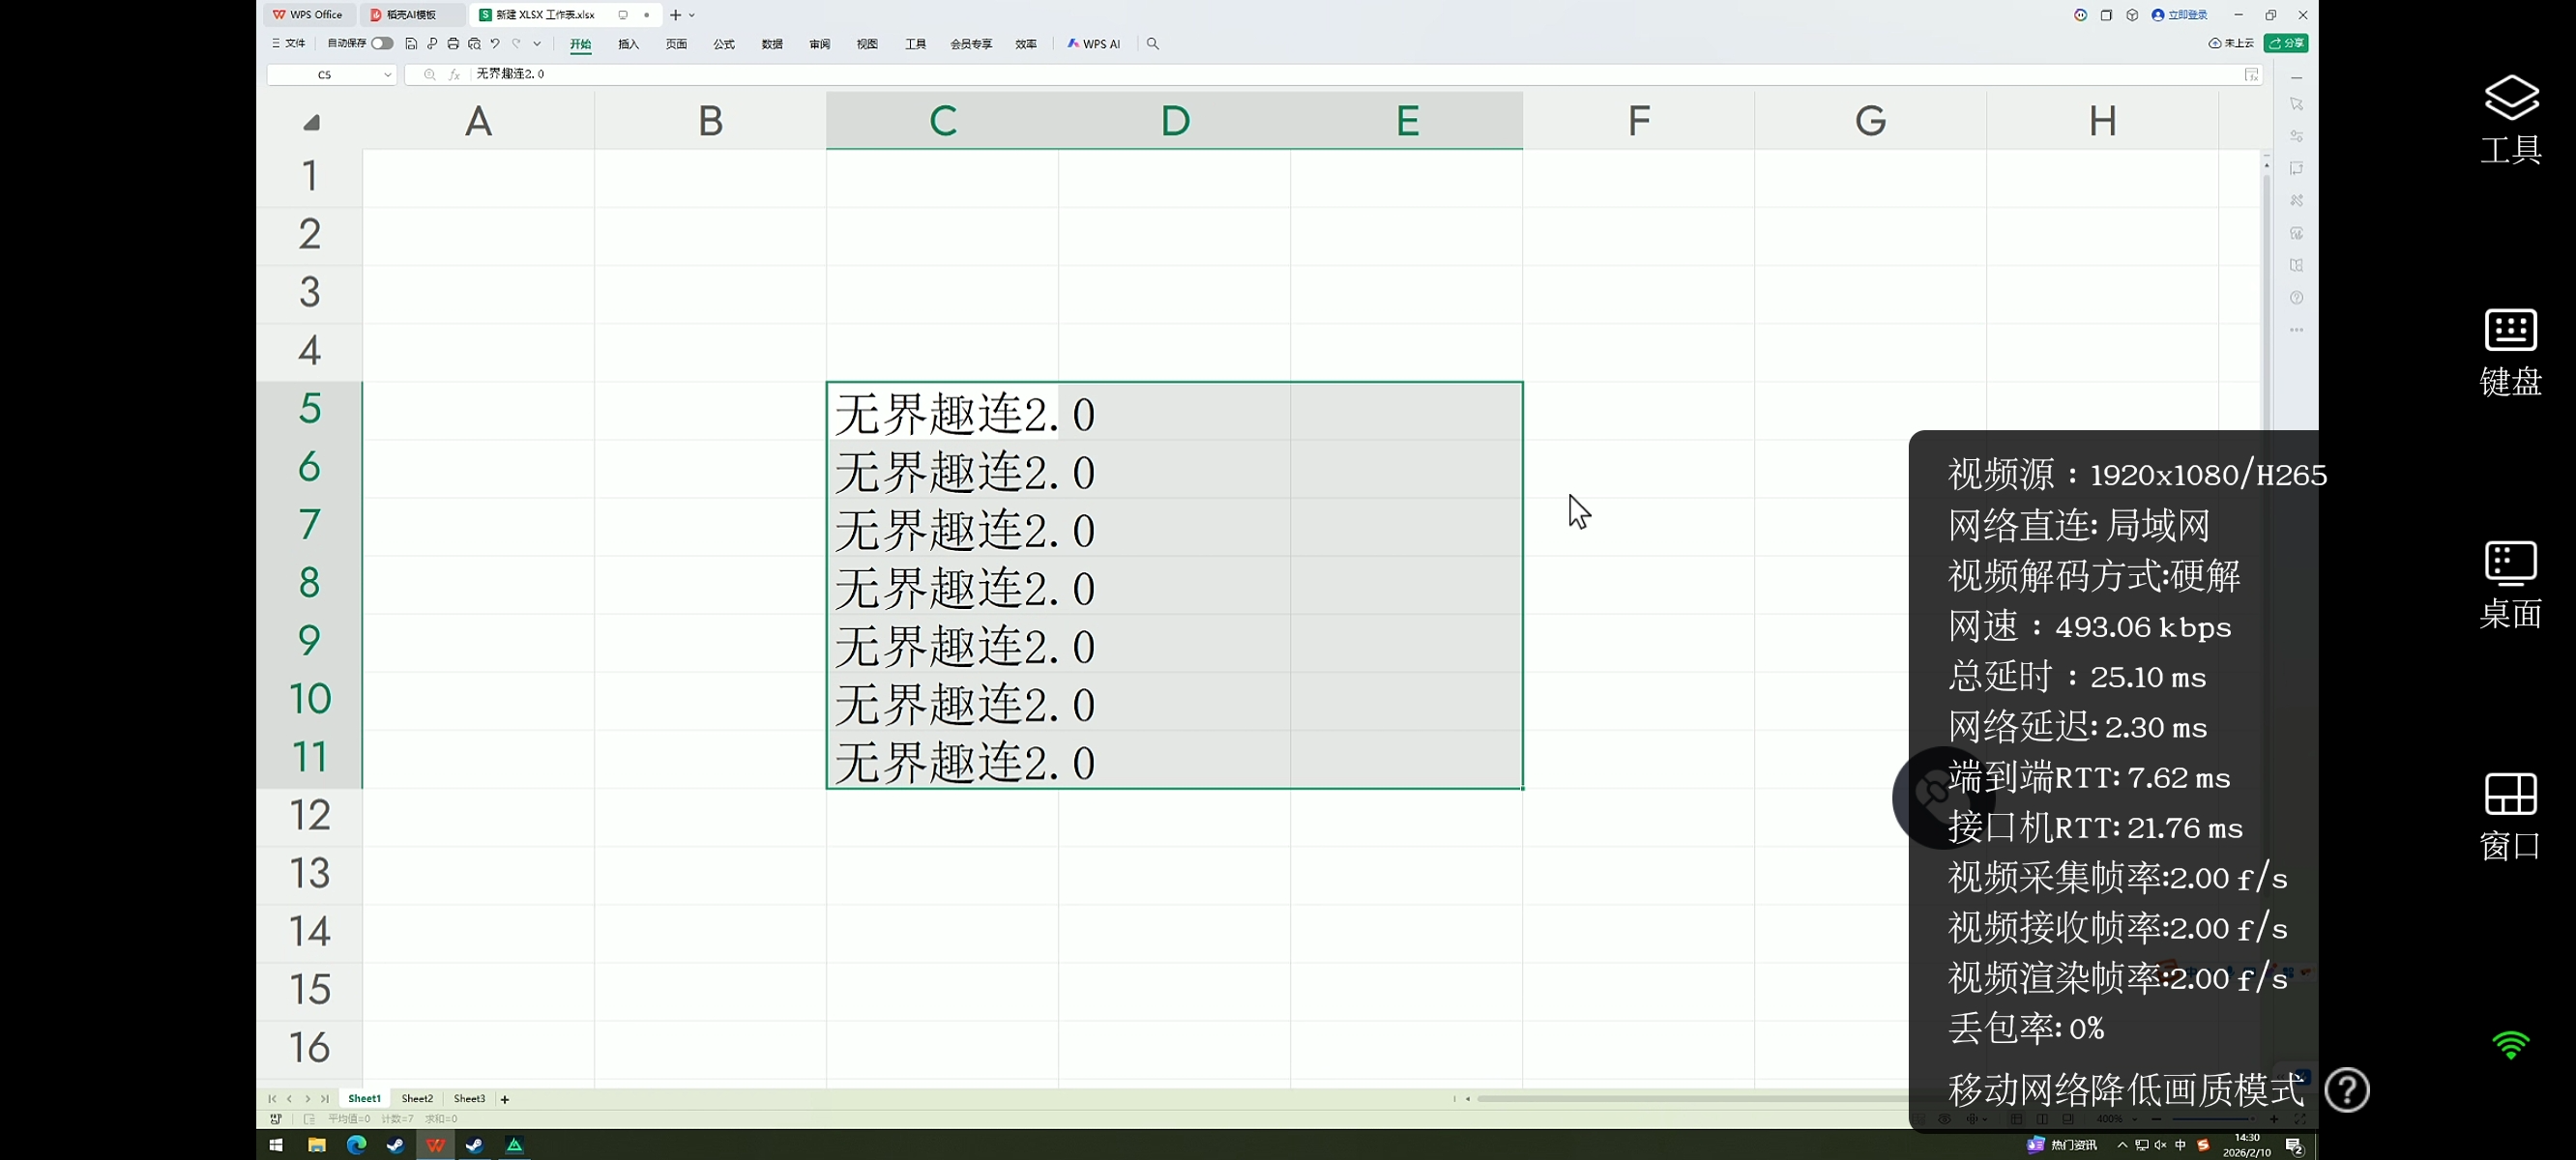This screenshot has height=1160, width=2576.
Task: Select the Save icon in the quick toolbar
Action: point(411,43)
